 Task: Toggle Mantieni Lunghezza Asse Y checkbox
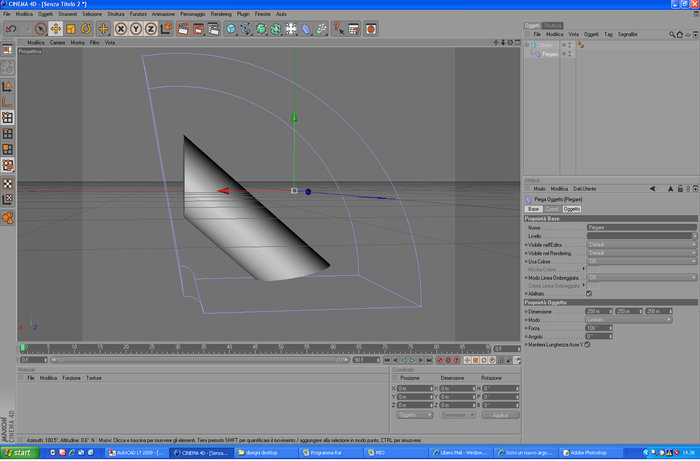[588, 345]
